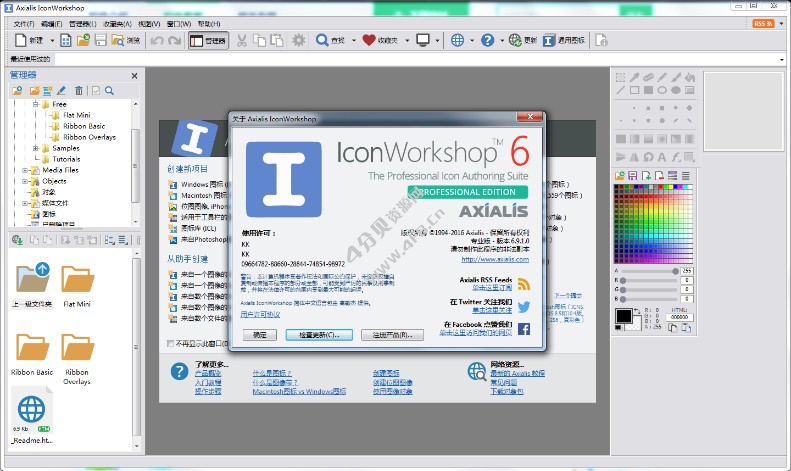Image resolution: width=791 pixels, height=471 pixels.
Task: Click the monitor display toolbar icon
Action: pos(423,40)
